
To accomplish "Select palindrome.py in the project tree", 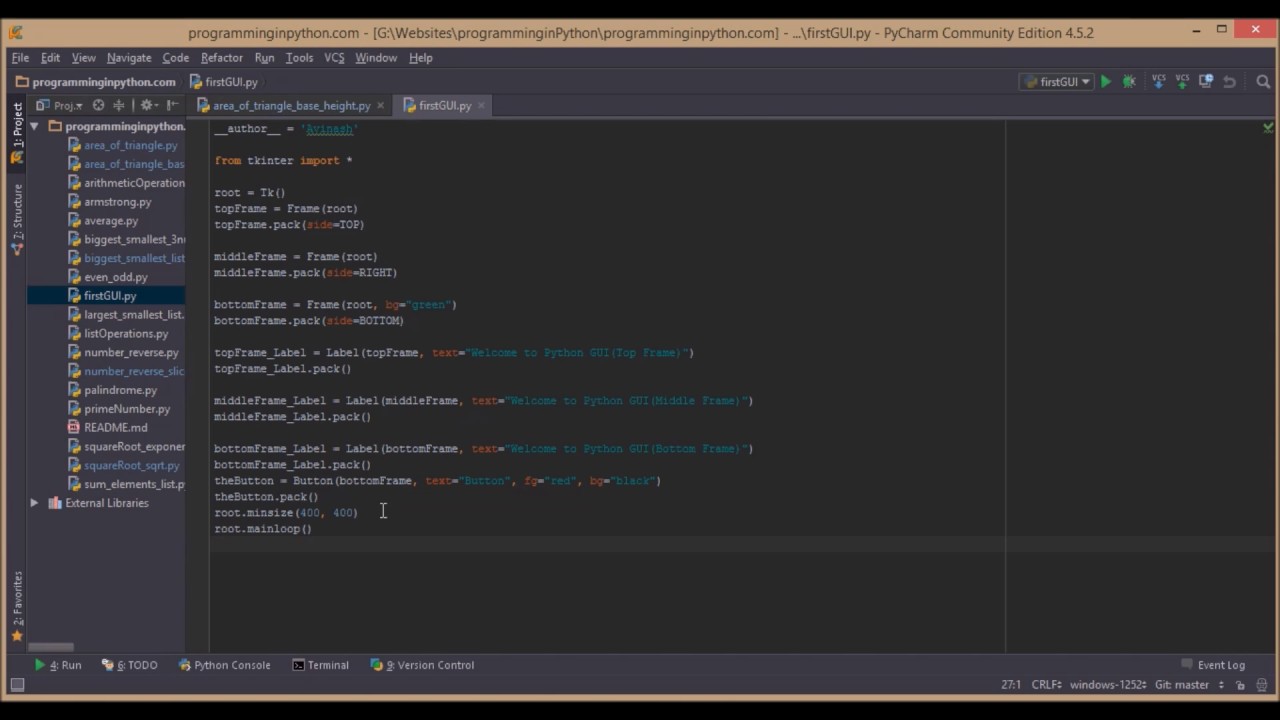I will coord(120,390).
